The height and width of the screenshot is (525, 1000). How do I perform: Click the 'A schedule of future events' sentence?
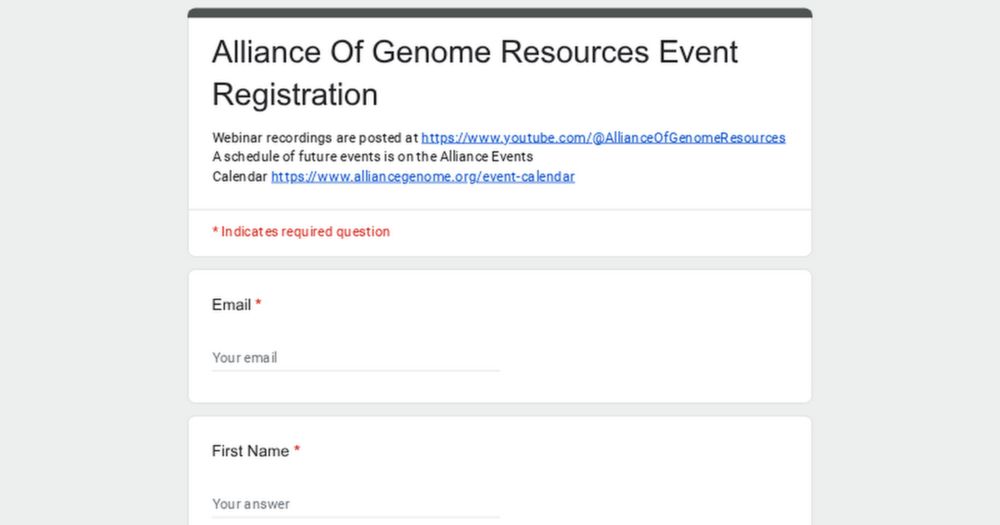point(372,157)
